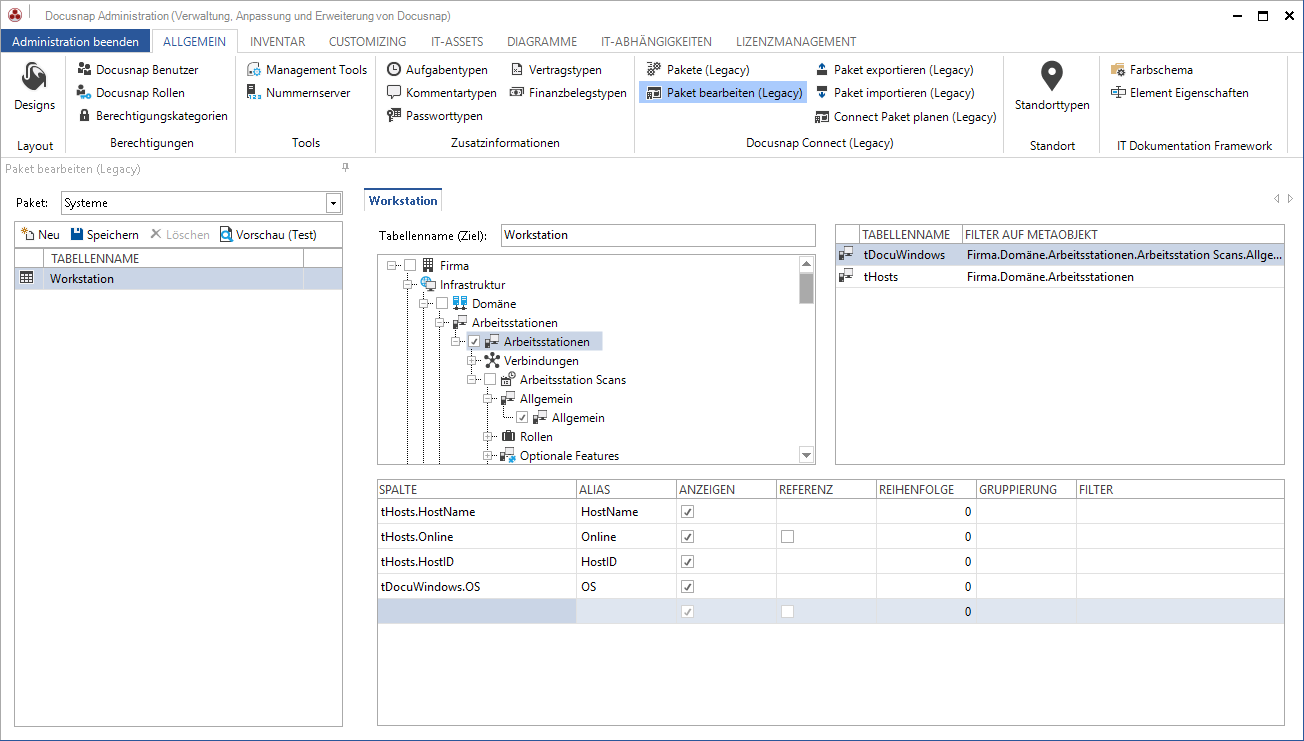
Task: Click Paket exportieren (Legacy)
Action: tap(893, 70)
